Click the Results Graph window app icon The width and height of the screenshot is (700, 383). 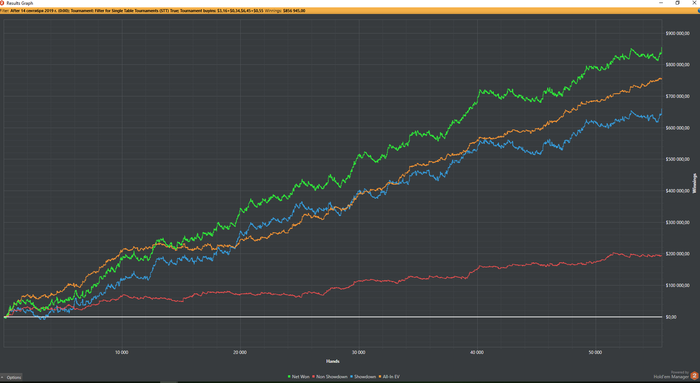pyautogui.click(x=2, y=3)
